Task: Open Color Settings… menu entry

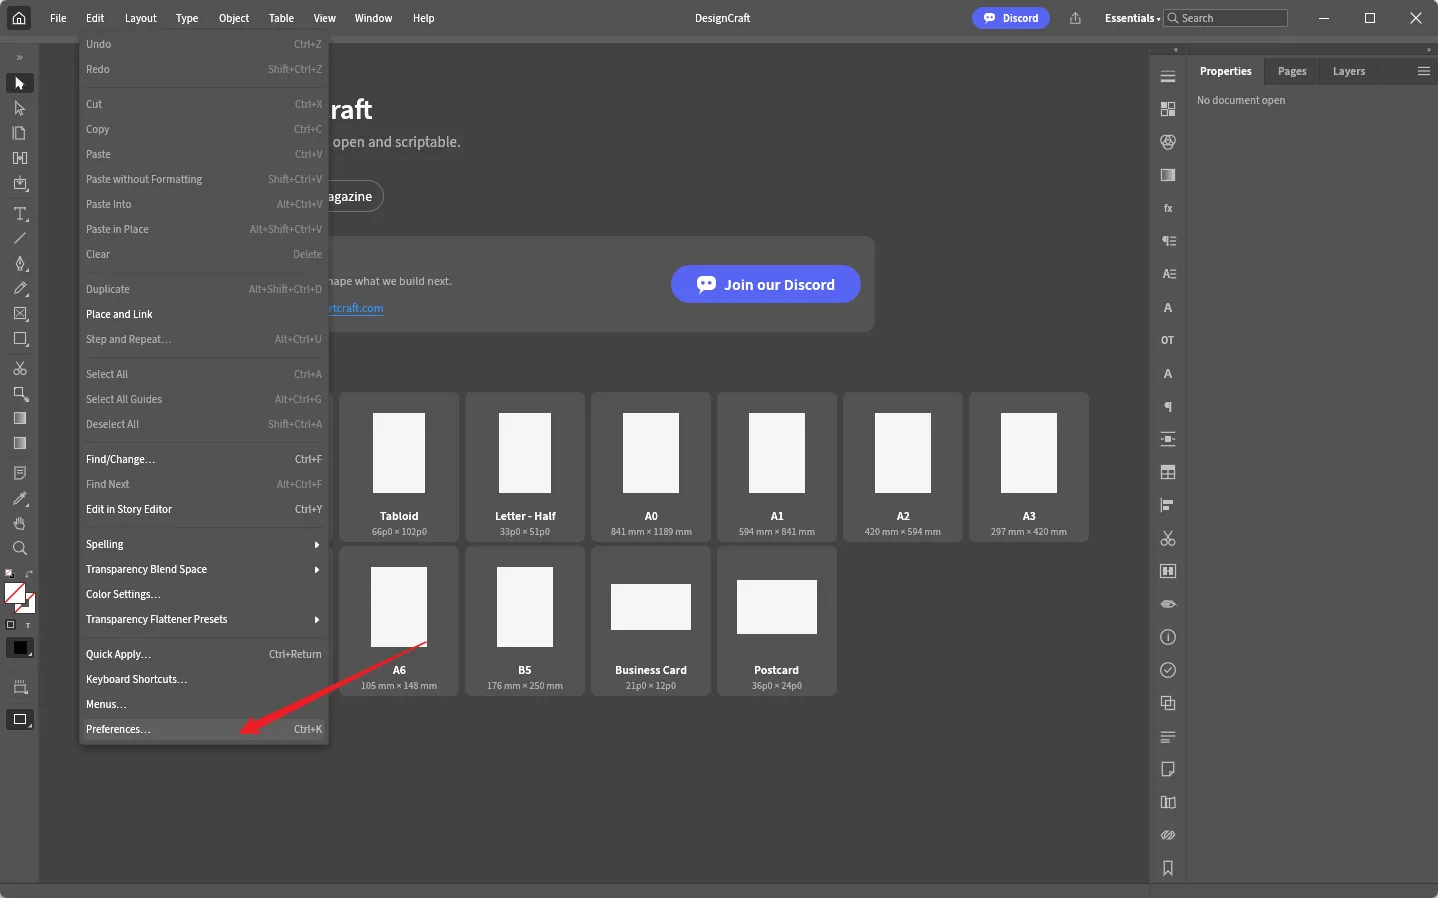Action: coord(204,595)
